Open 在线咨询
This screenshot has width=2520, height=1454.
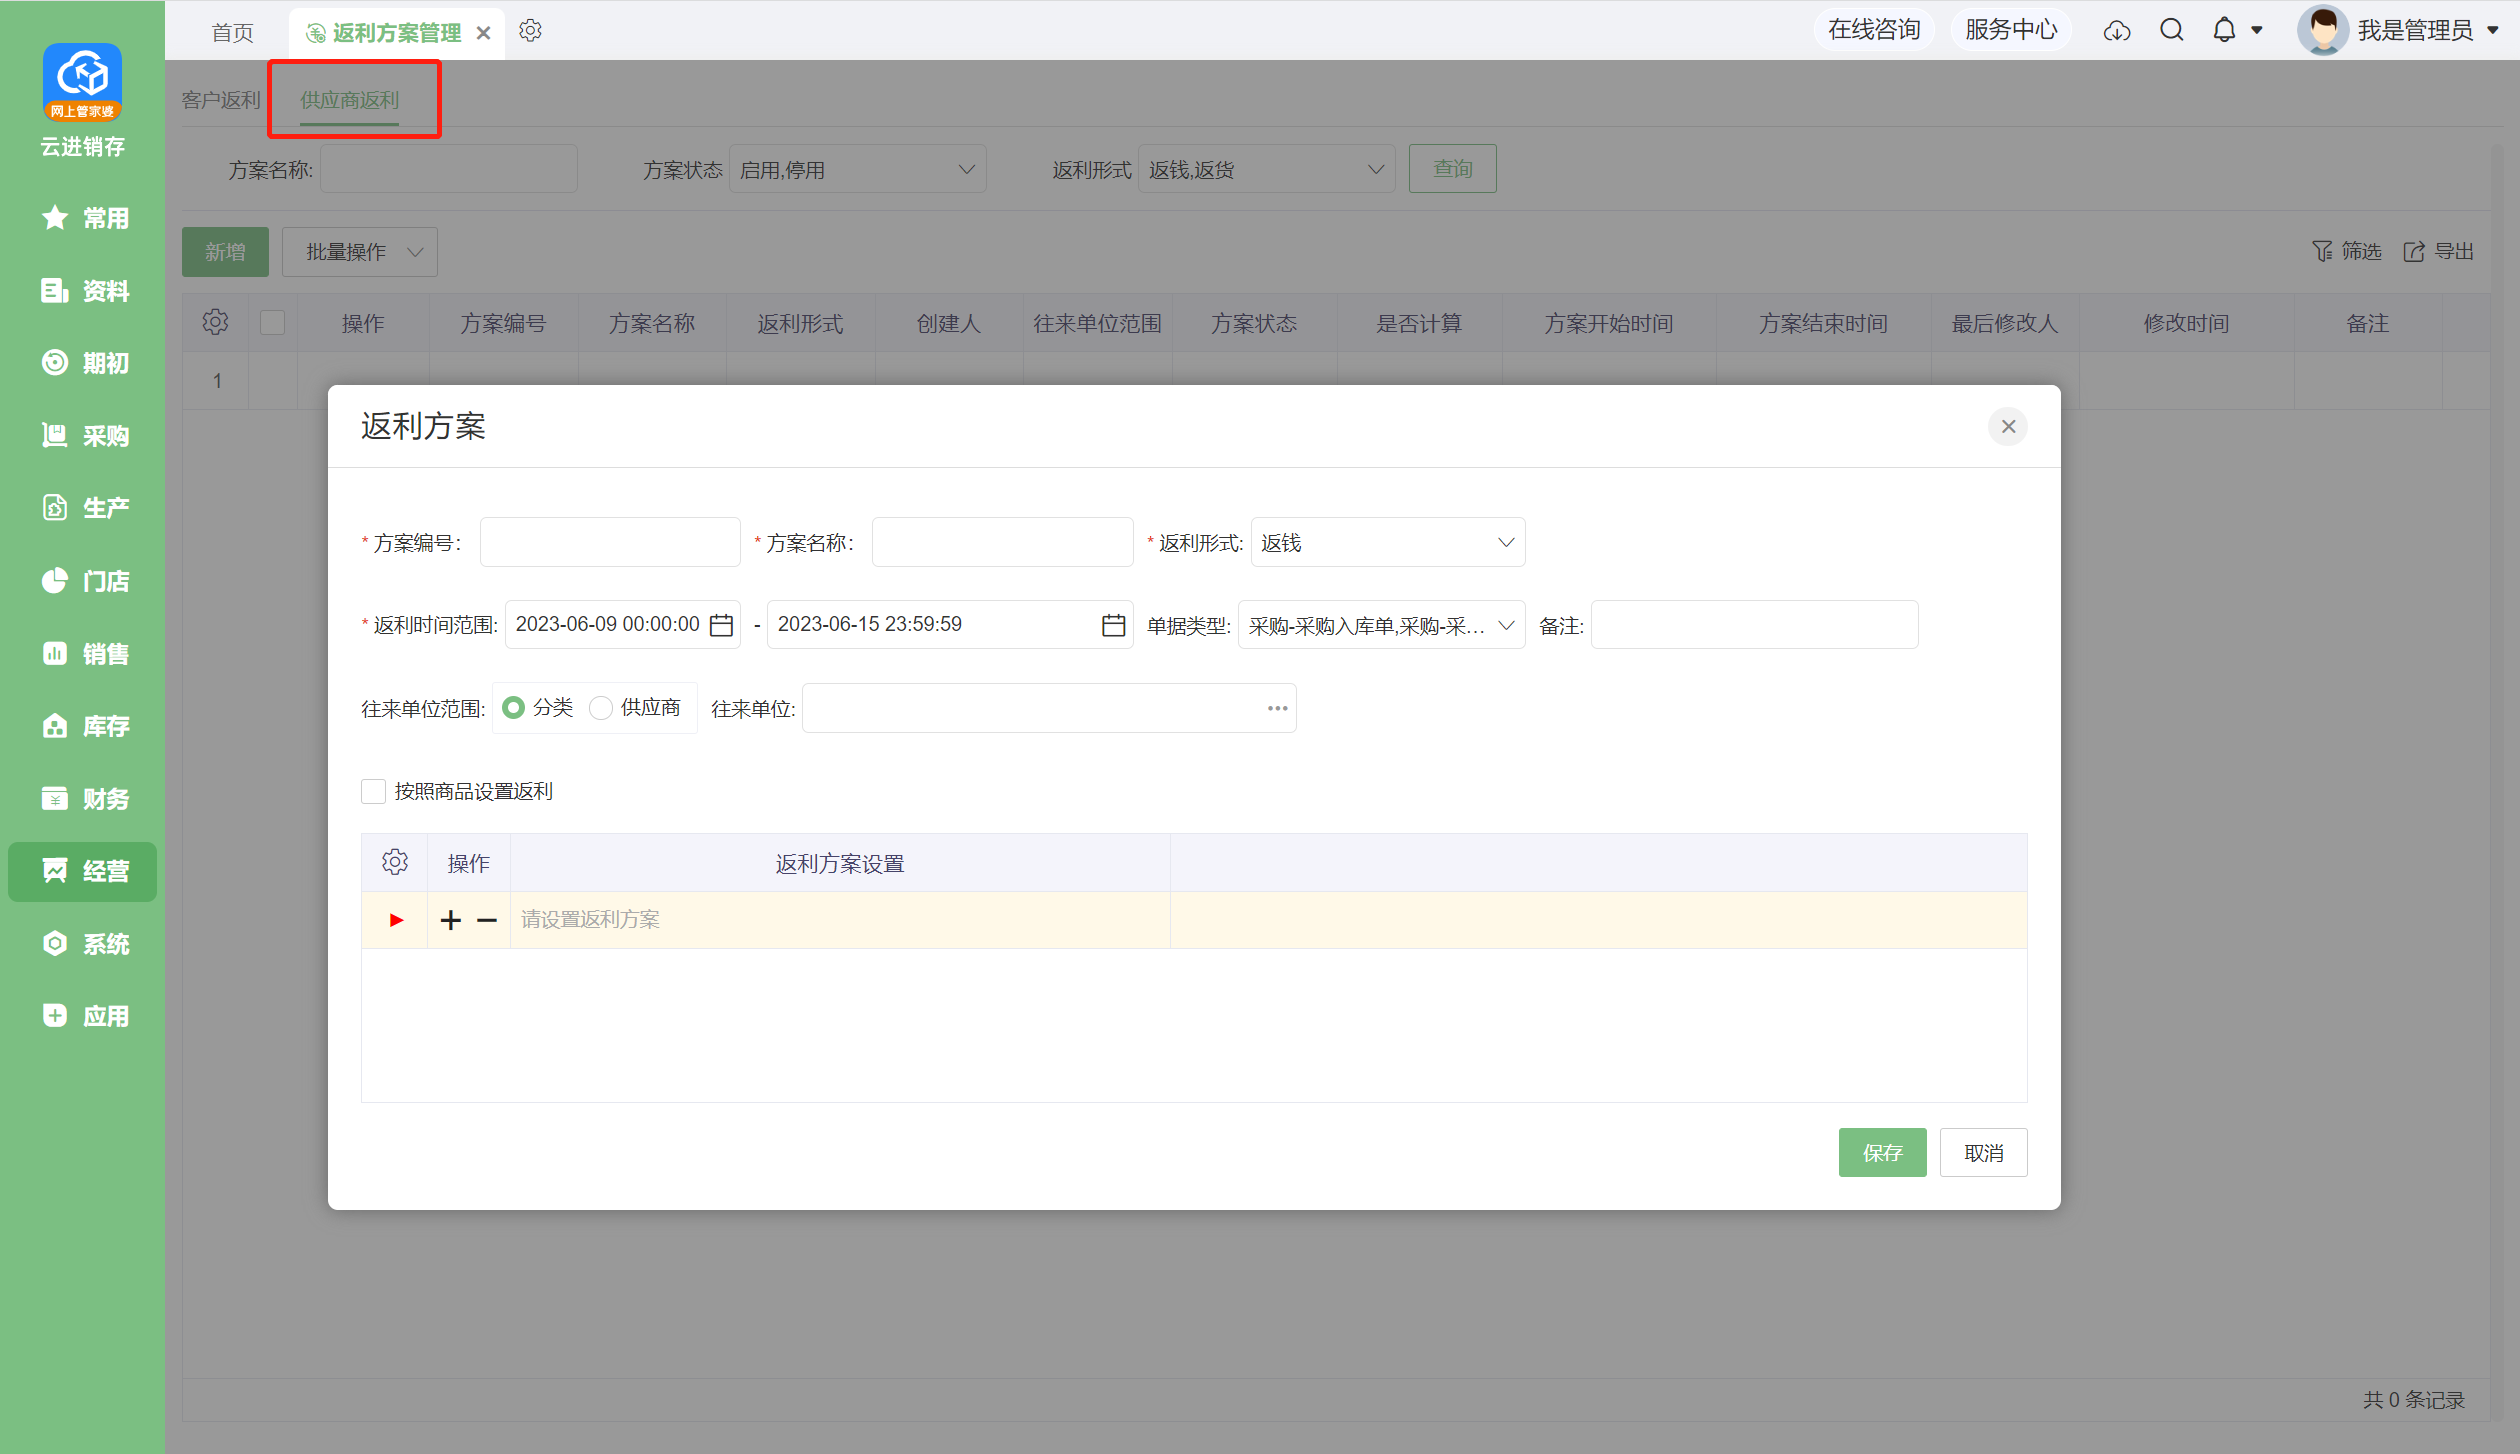1874,30
